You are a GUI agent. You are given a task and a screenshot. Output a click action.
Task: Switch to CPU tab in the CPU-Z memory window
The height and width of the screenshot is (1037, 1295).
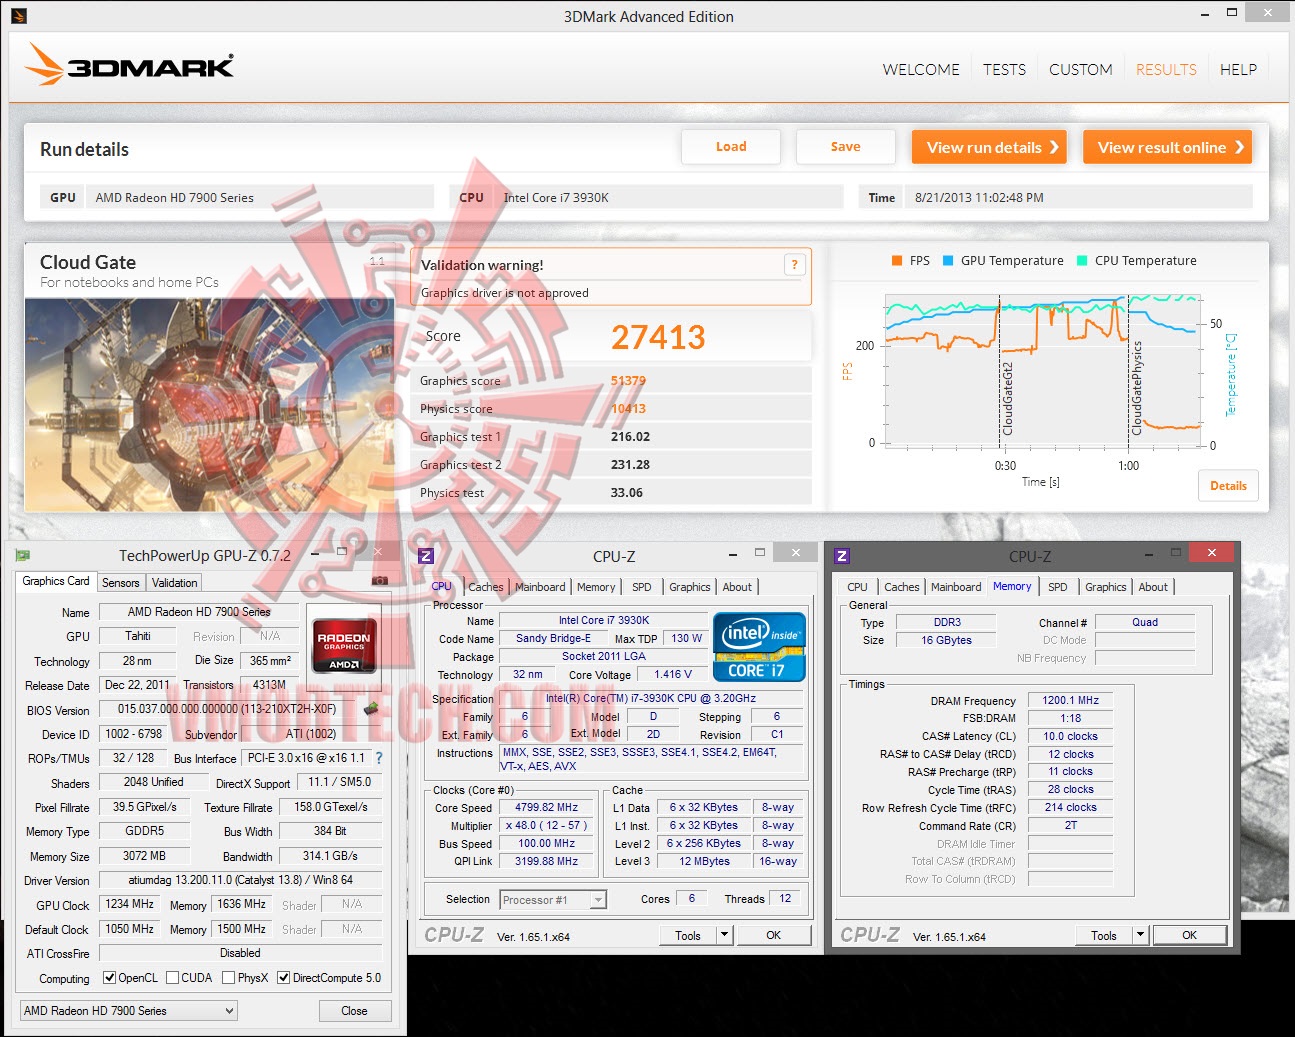point(857,587)
